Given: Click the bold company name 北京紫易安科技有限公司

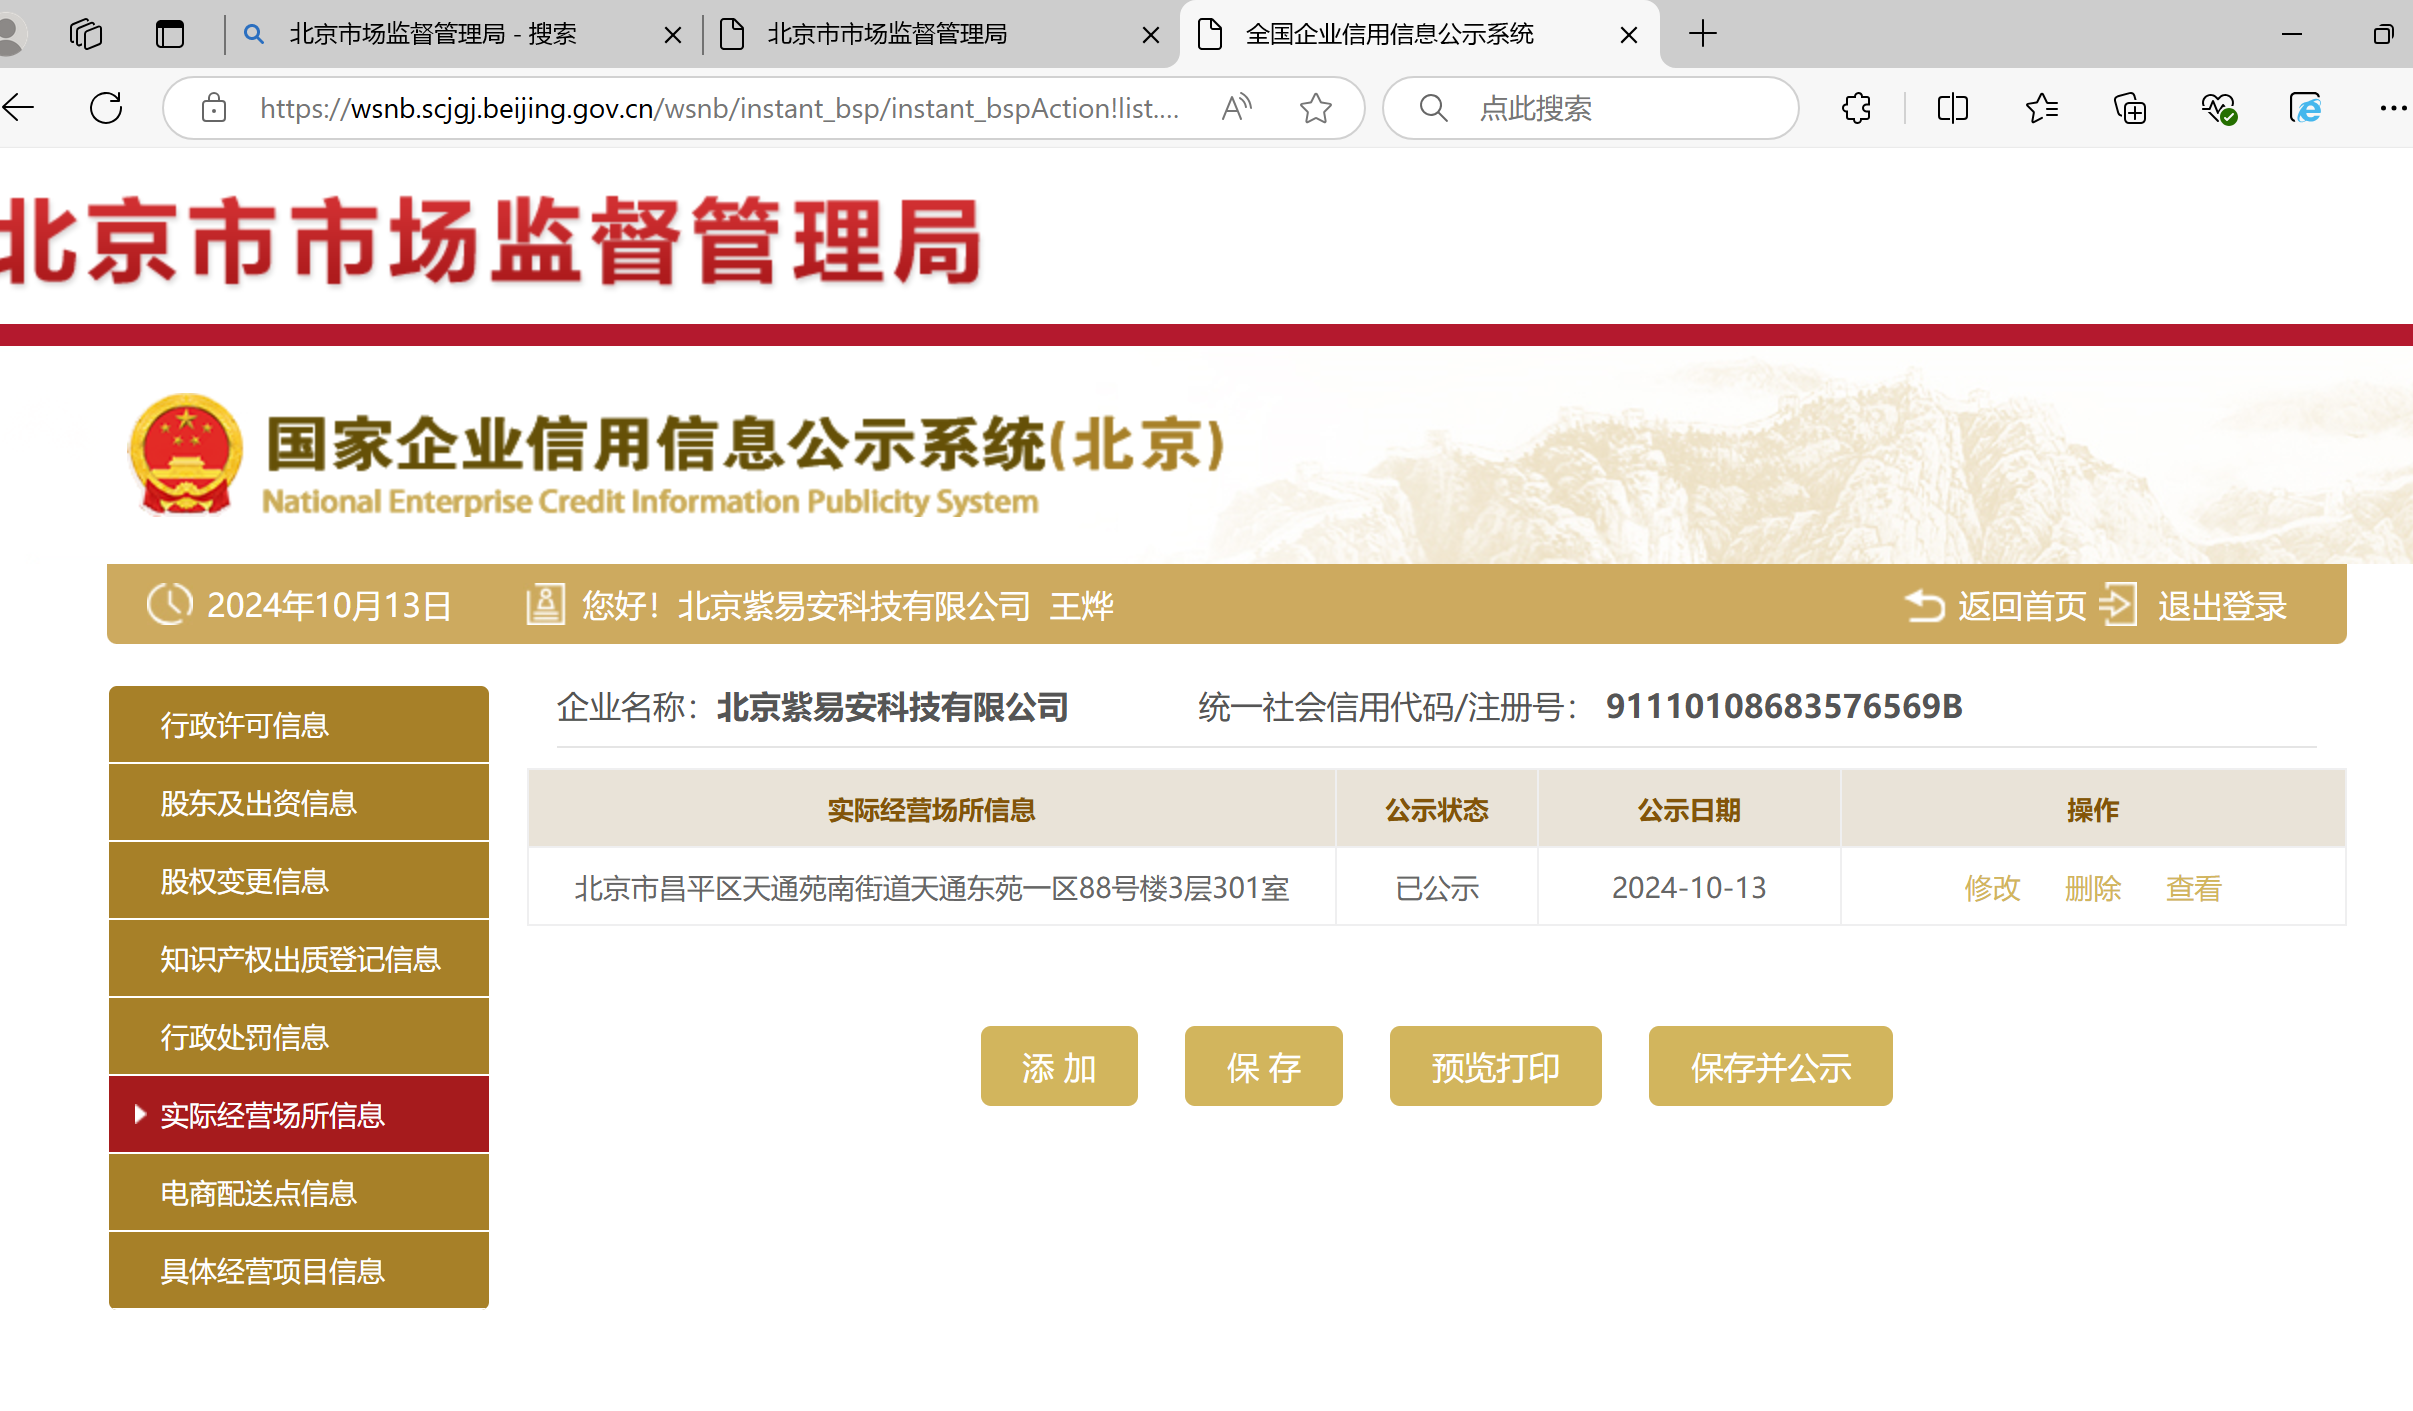Looking at the screenshot, I should click(x=893, y=707).
